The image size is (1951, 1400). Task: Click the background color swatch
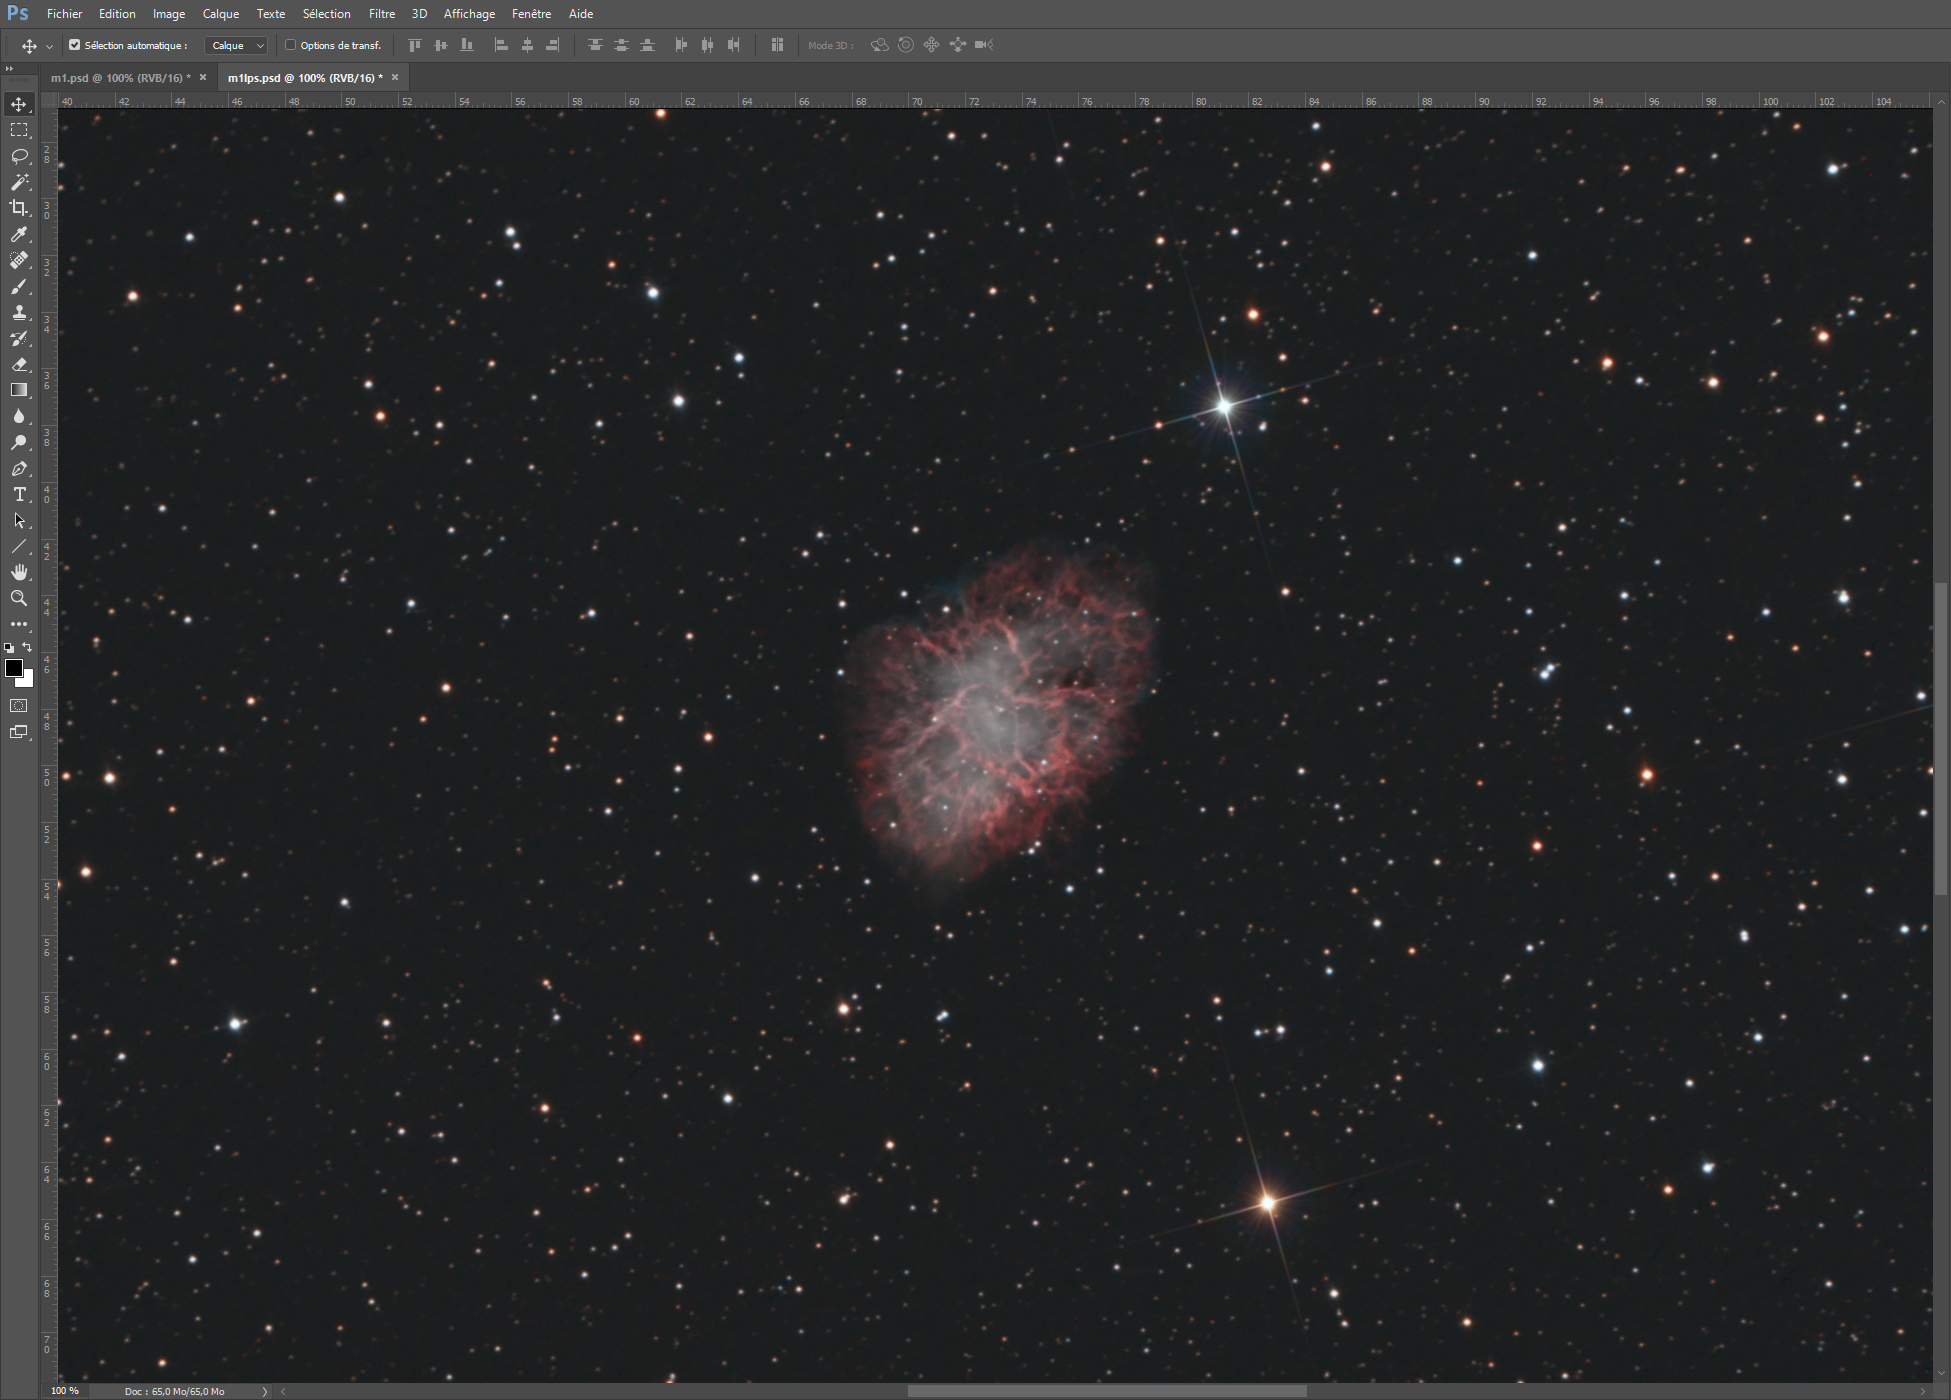pyautogui.click(x=27, y=681)
